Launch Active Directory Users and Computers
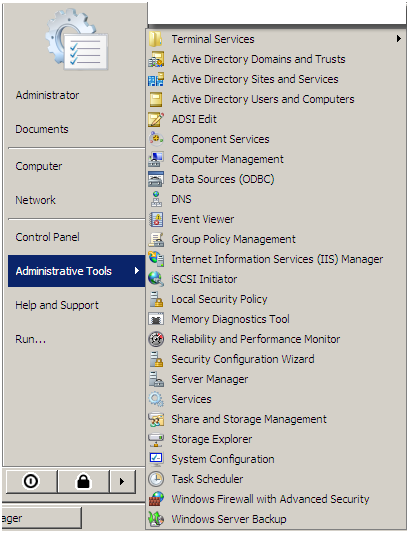Screen dimensions: 409x533 (276, 99)
